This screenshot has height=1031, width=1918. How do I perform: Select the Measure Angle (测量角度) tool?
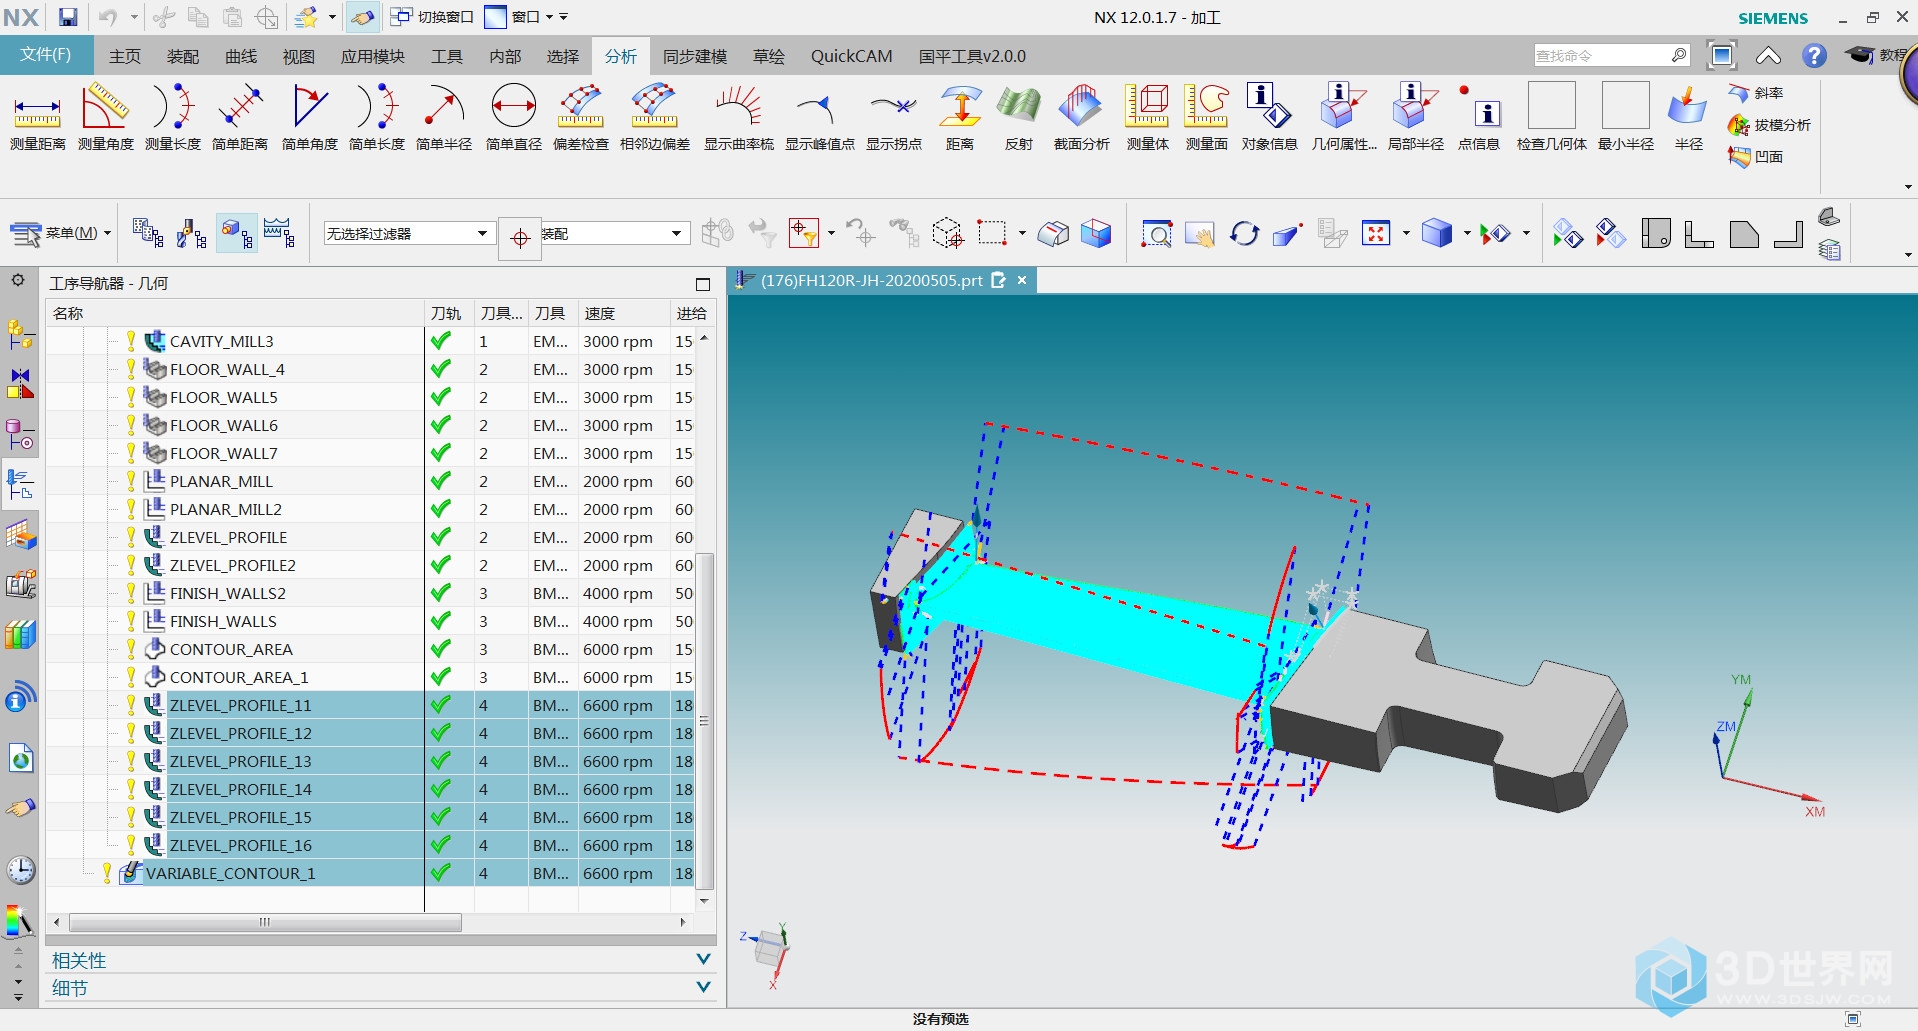(105, 118)
